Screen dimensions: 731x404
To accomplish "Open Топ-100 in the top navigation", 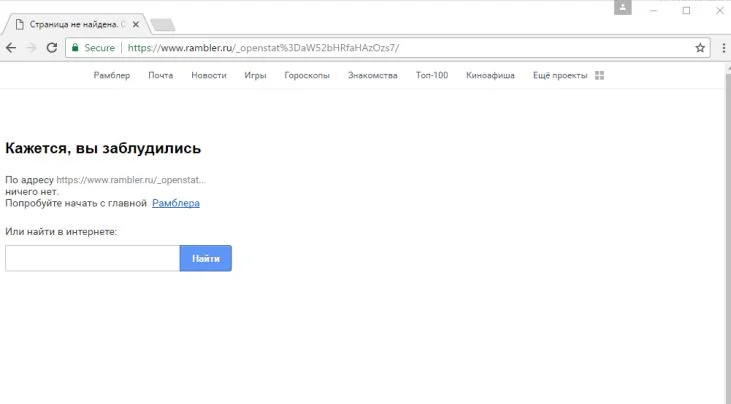I will [432, 75].
